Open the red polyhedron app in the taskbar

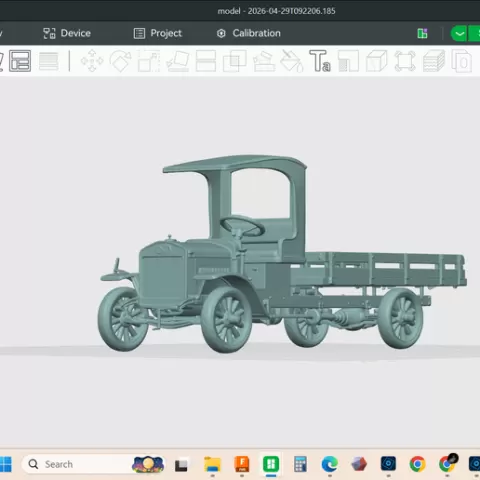(359, 464)
